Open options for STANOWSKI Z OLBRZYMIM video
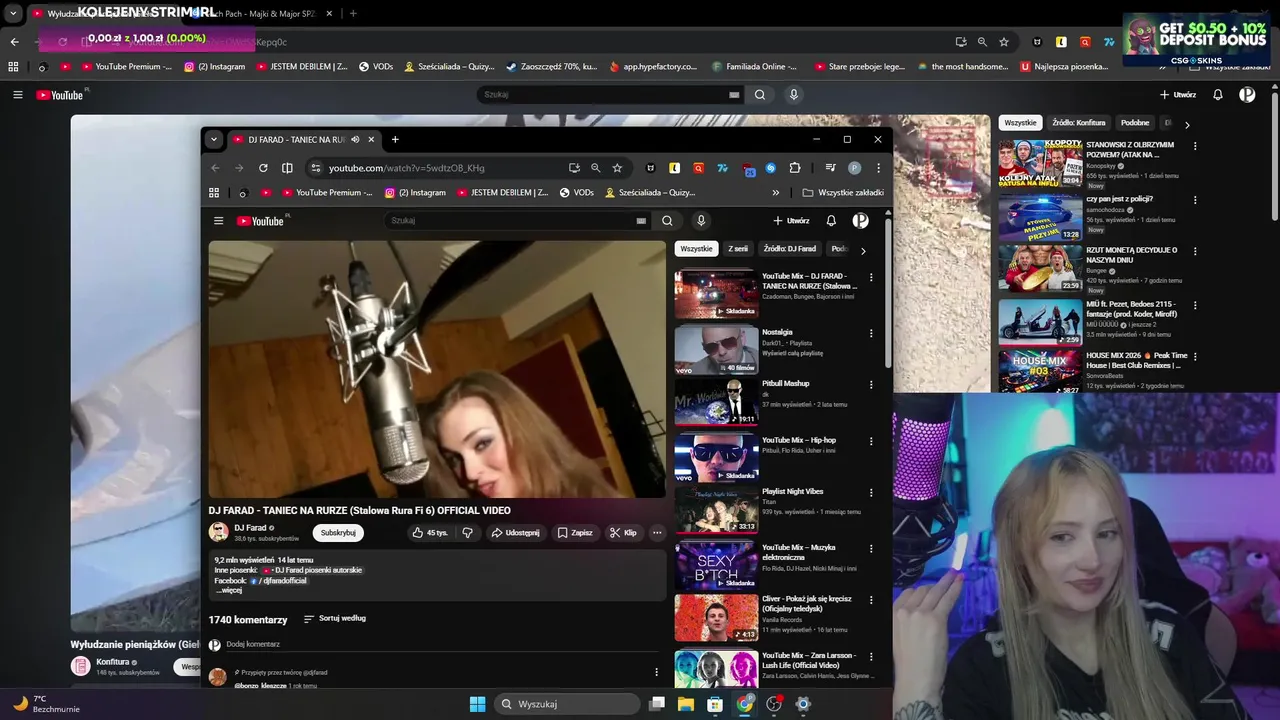1280x720 pixels. [x=1195, y=146]
